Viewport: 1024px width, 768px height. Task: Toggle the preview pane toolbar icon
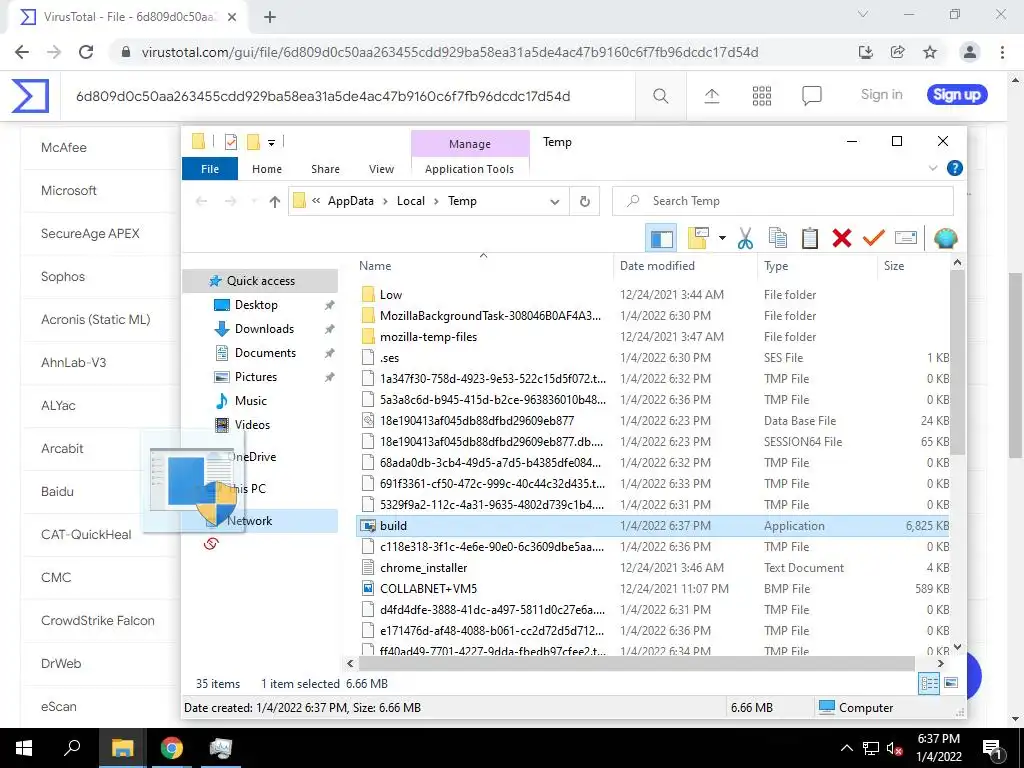pyautogui.click(x=661, y=238)
